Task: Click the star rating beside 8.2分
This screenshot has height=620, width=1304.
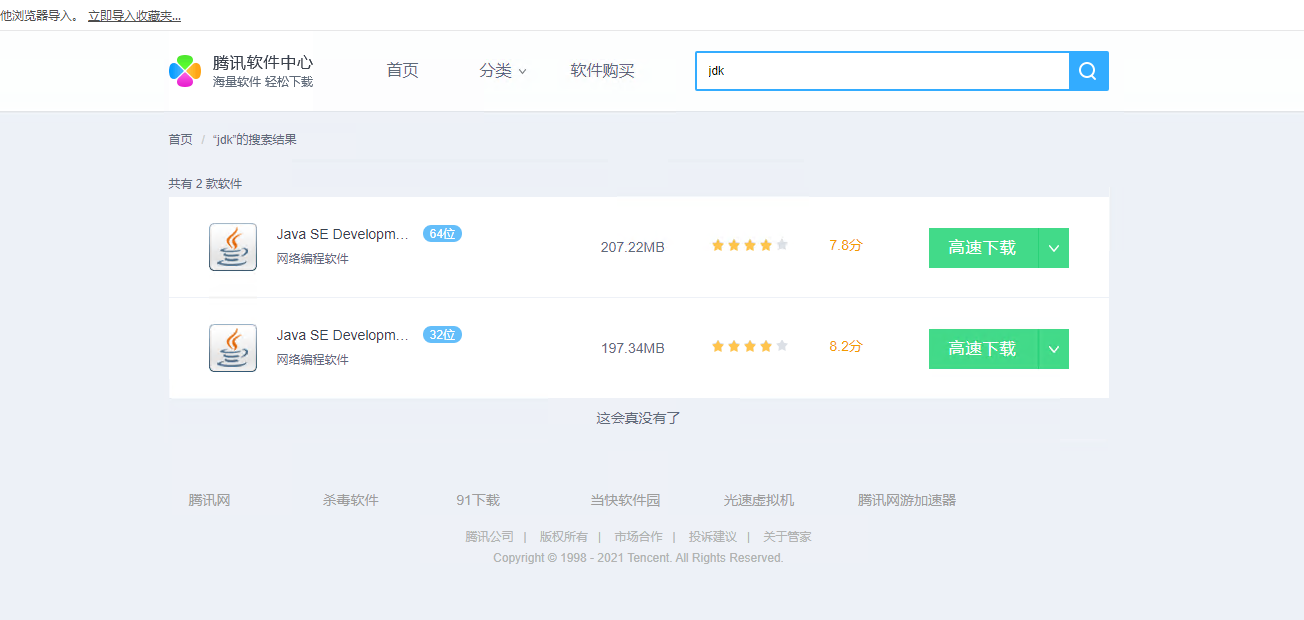Action: coord(750,346)
